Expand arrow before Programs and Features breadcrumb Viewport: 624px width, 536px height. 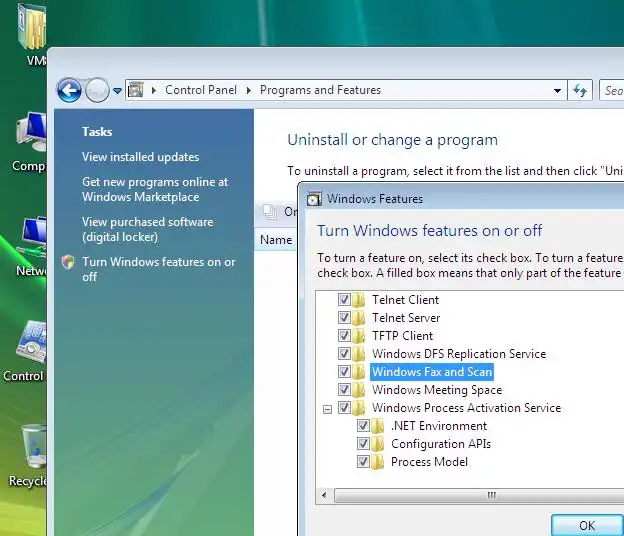(249, 90)
